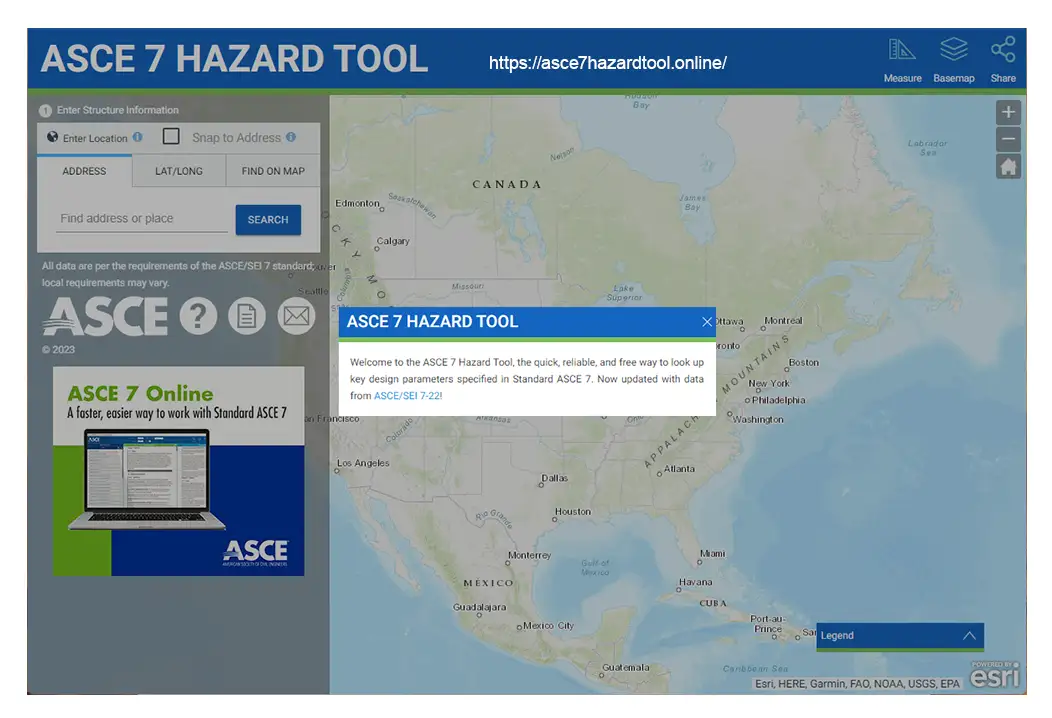Image resolution: width=1052 pixels, height=718 pixels.
Task: Switch to the FIND ON MAP tab
Action: (x=273, y=171)
